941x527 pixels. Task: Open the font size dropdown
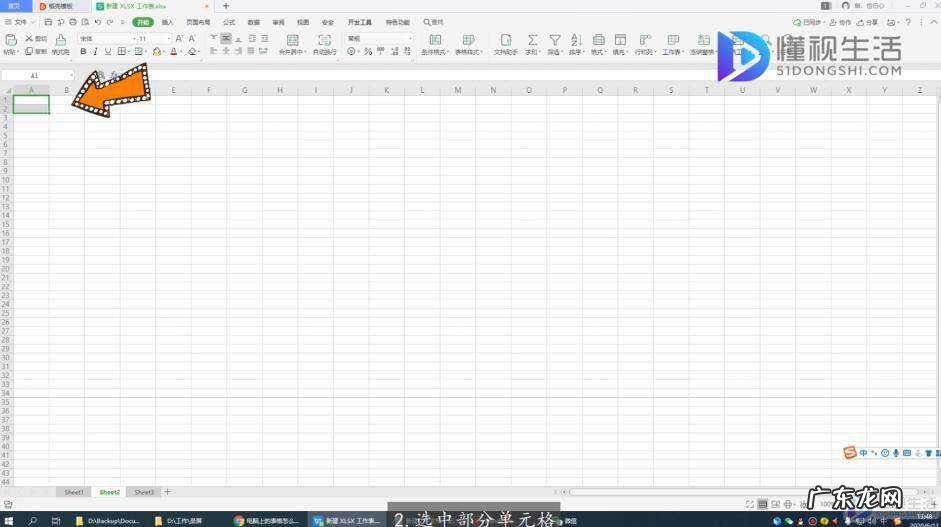(153, 39)
